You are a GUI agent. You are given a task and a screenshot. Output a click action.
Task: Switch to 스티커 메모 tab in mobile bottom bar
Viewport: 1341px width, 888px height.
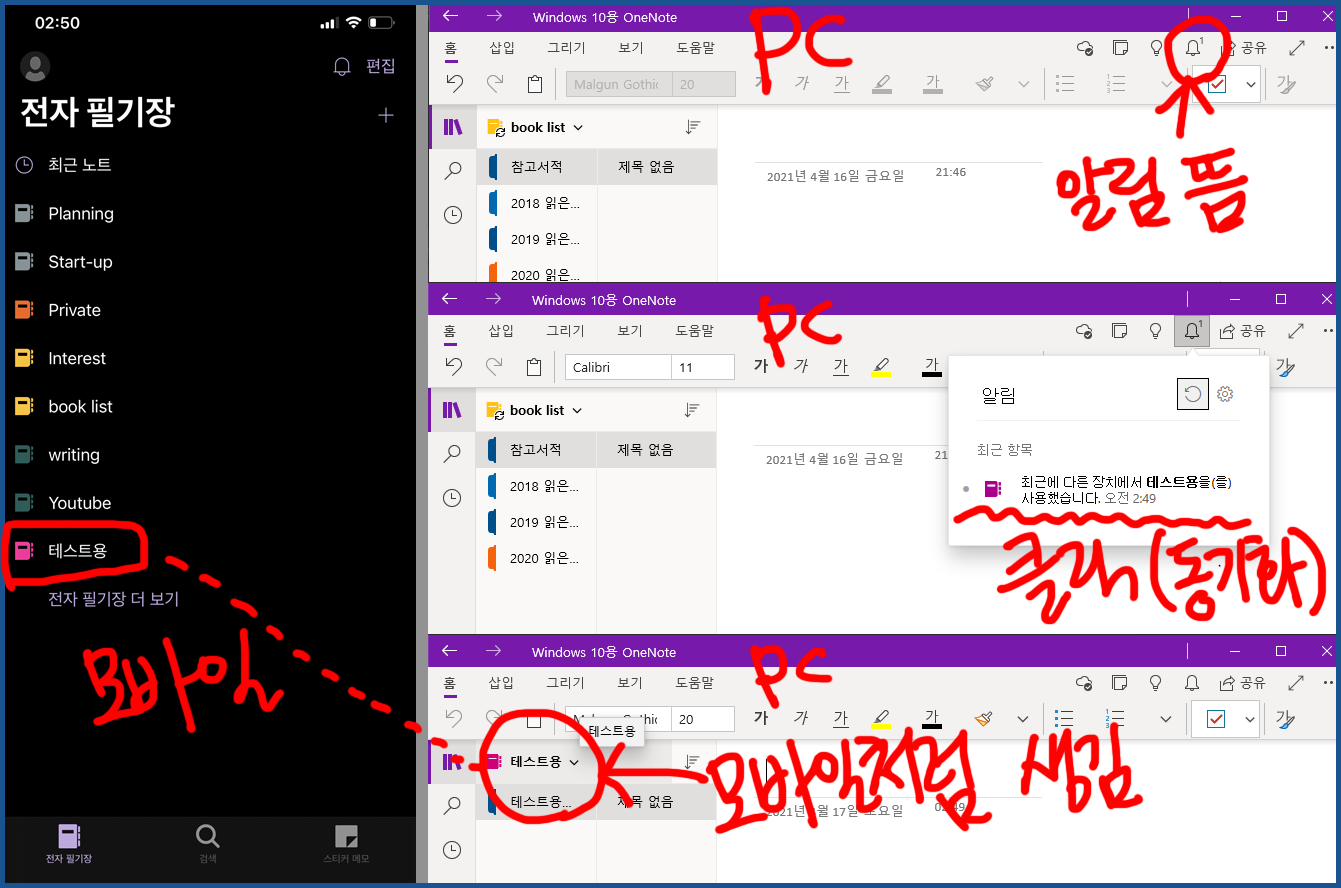tap(346, 844)
